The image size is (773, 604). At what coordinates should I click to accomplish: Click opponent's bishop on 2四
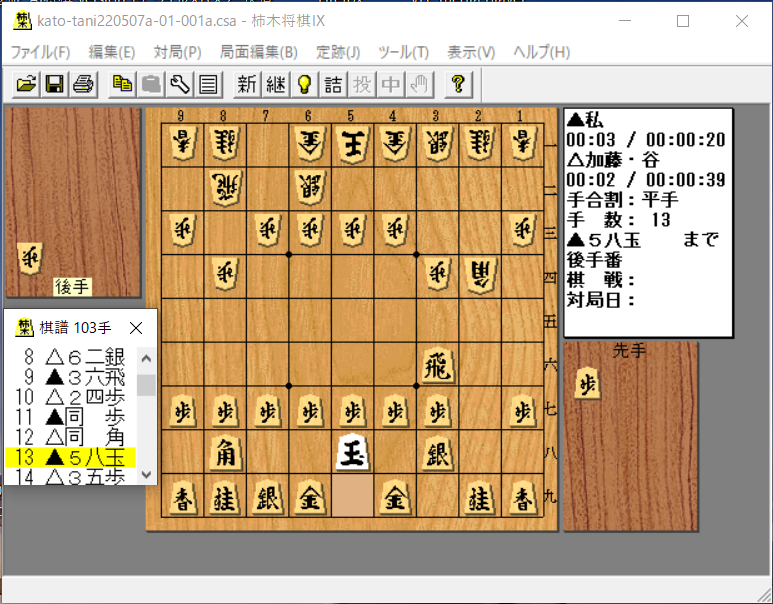click(481, 277)
